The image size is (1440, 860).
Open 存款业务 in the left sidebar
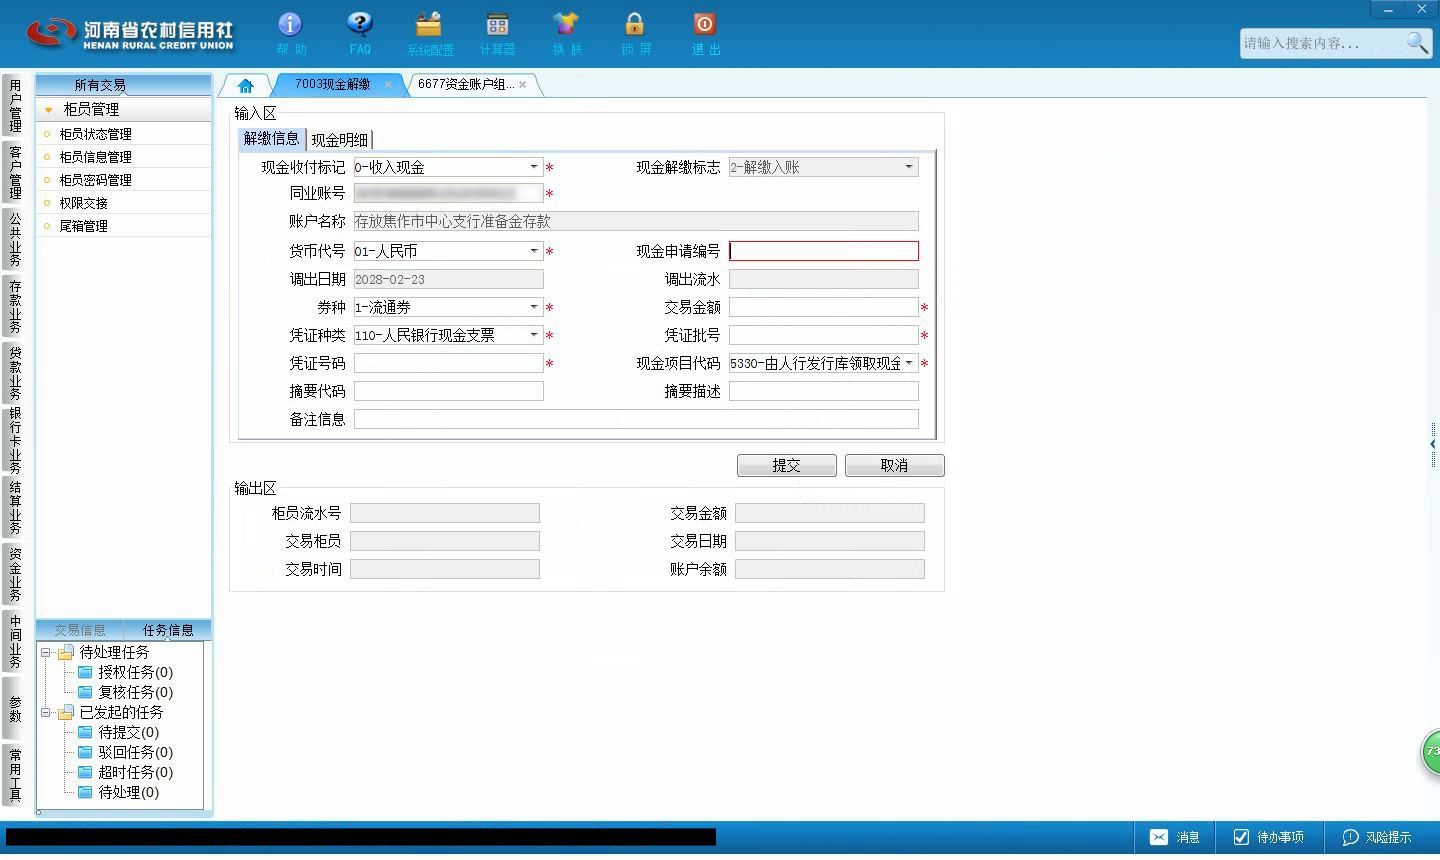click(x=15, y=307)
